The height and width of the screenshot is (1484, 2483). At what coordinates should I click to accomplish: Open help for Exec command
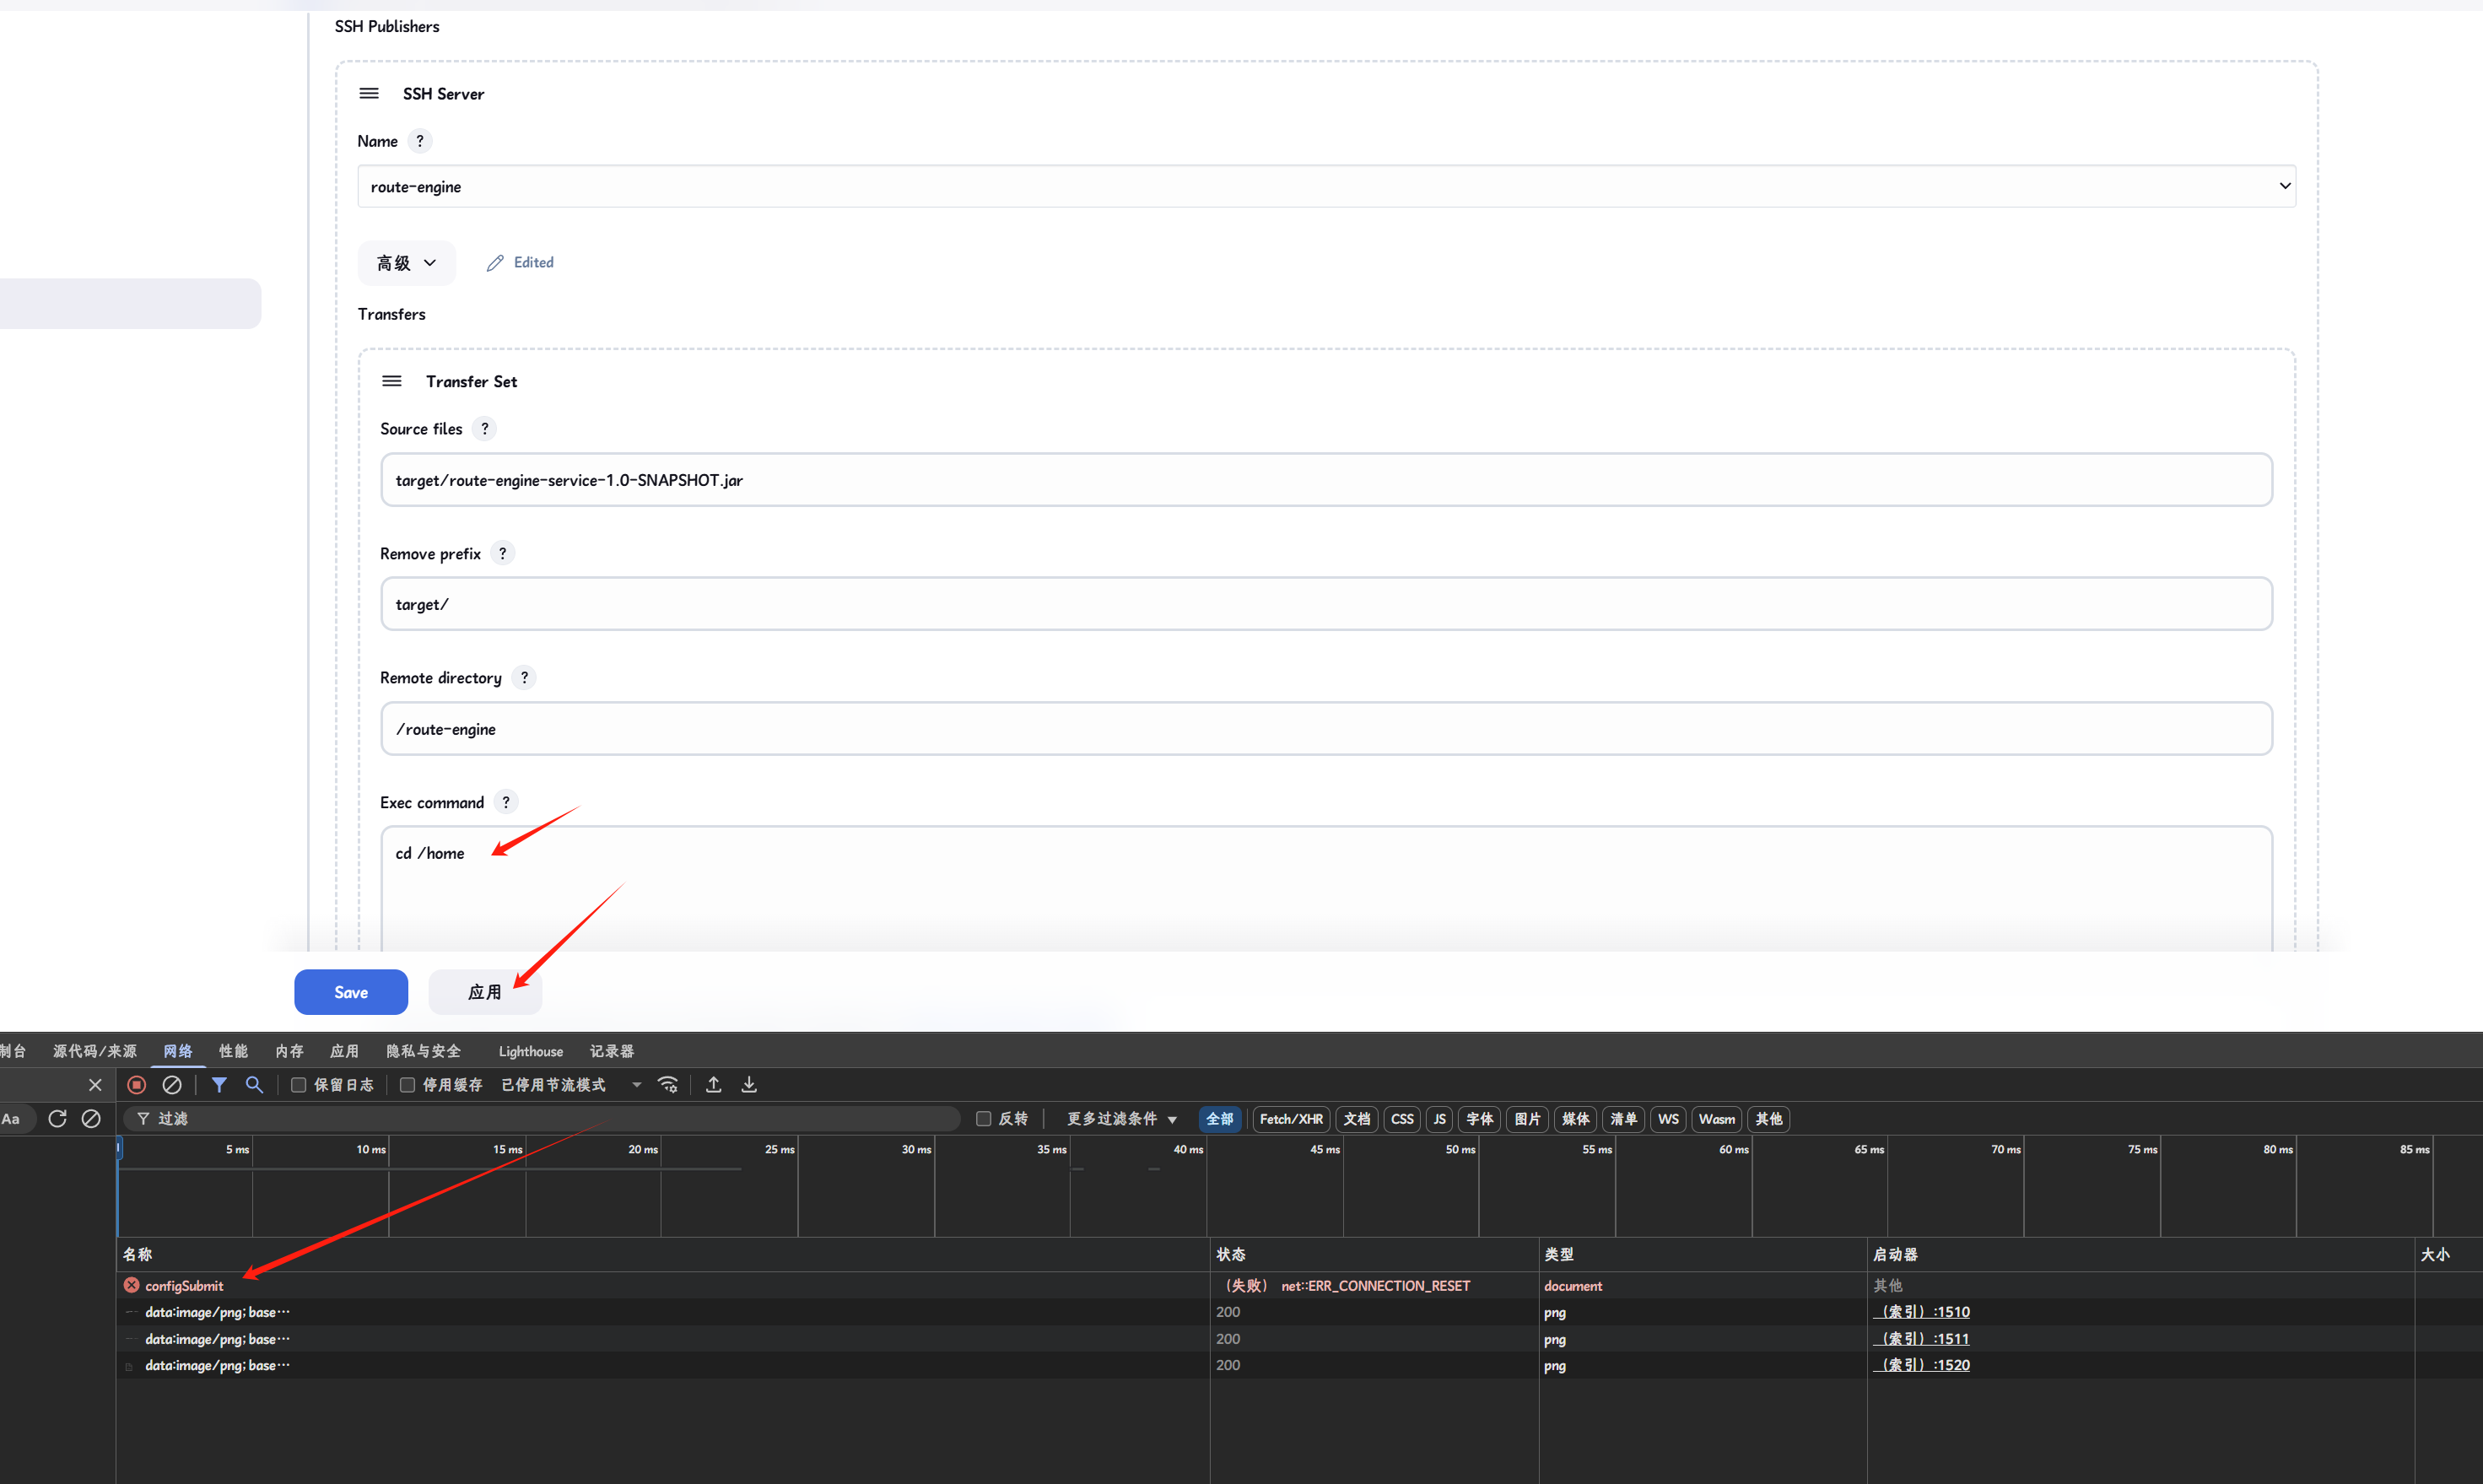[506, 802]
